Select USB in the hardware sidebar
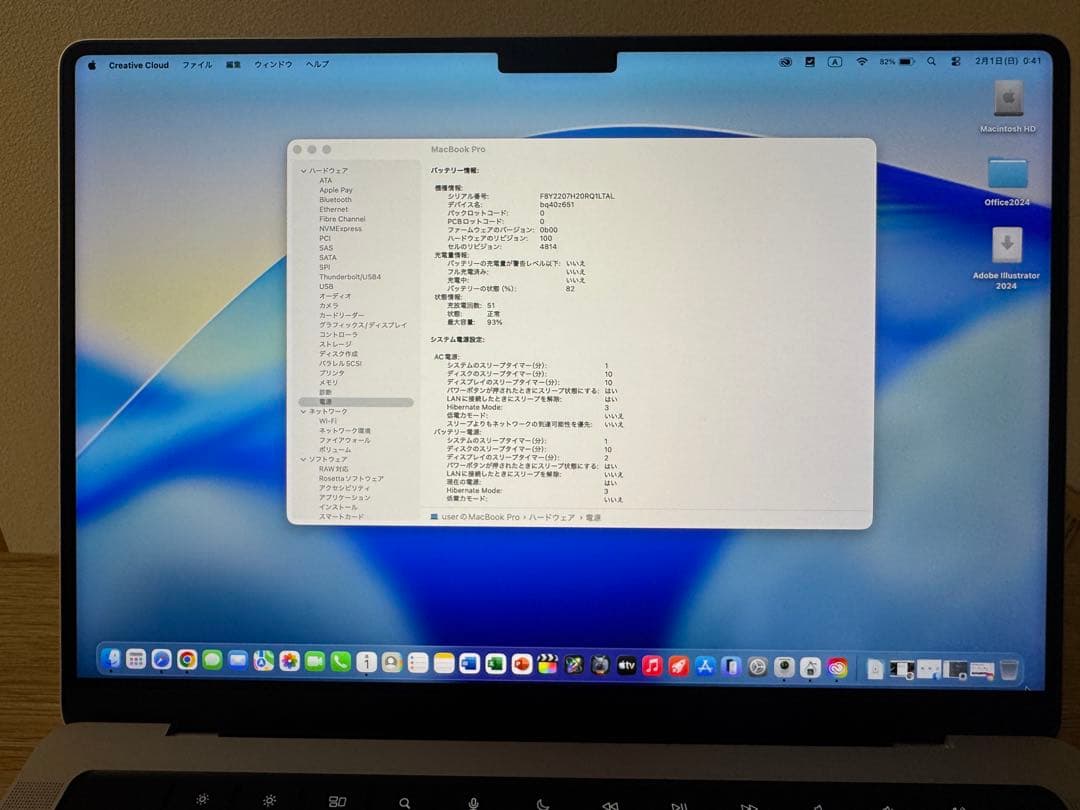This screenshot has width=1080, height=810. coord(326,287)
